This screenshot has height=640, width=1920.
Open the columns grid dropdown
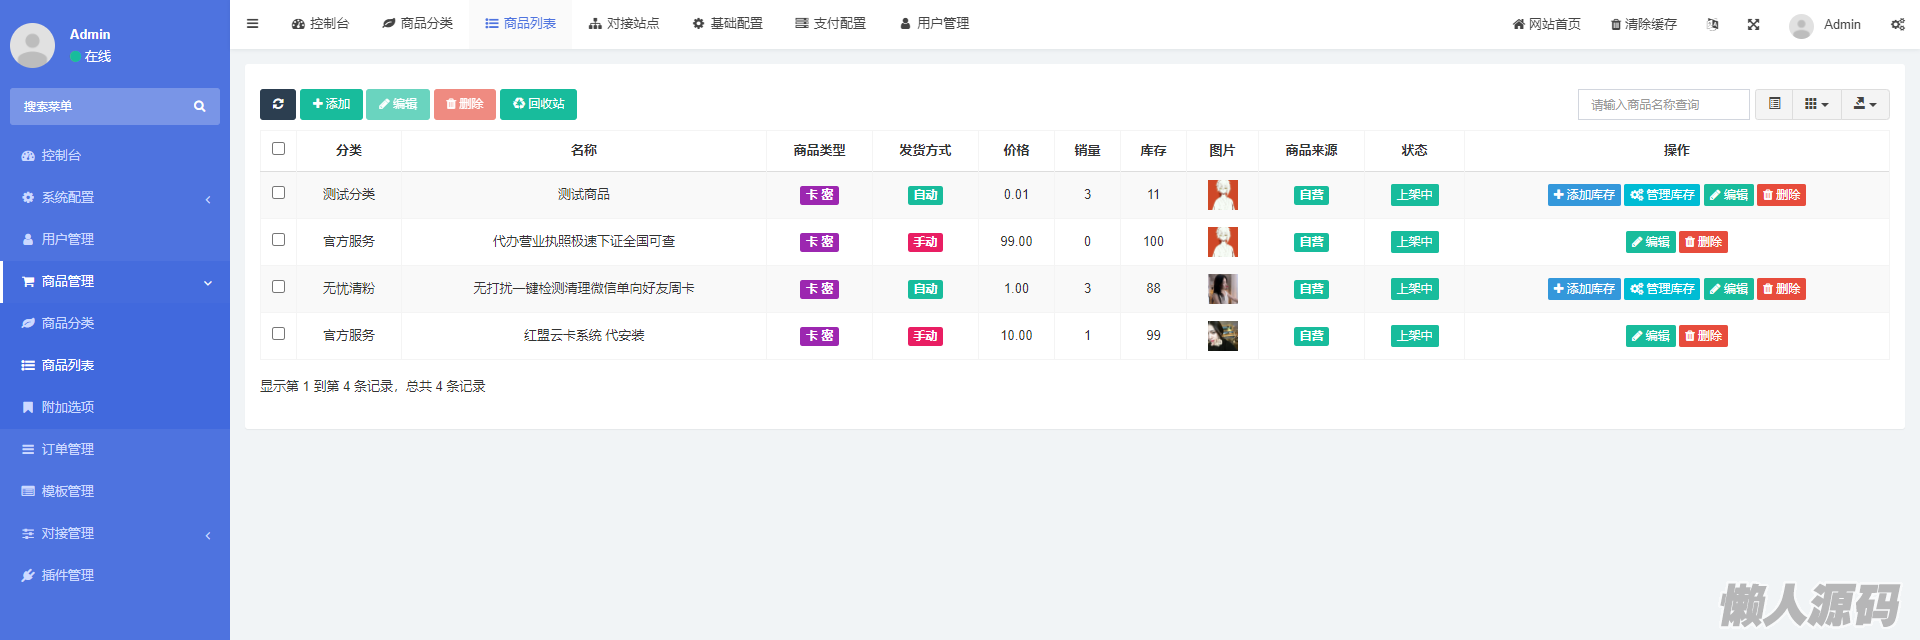click(x=1816, y=104)
